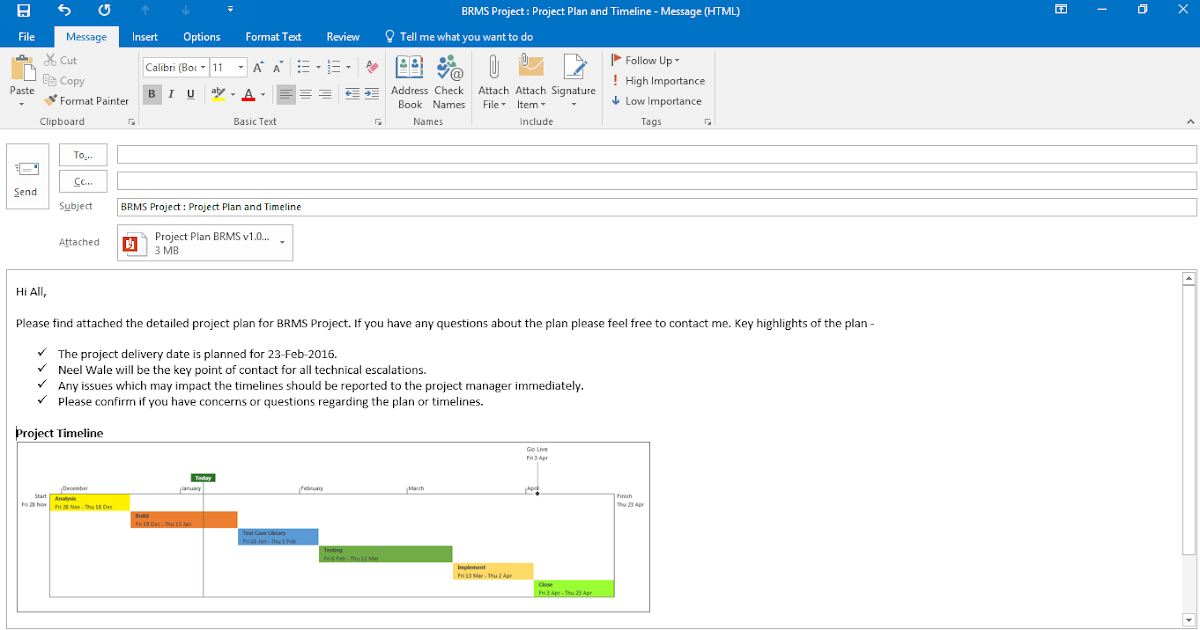Attach a file with paperclip icon
This screenshot has width=1200, height=630.
[x=493, y=82]
